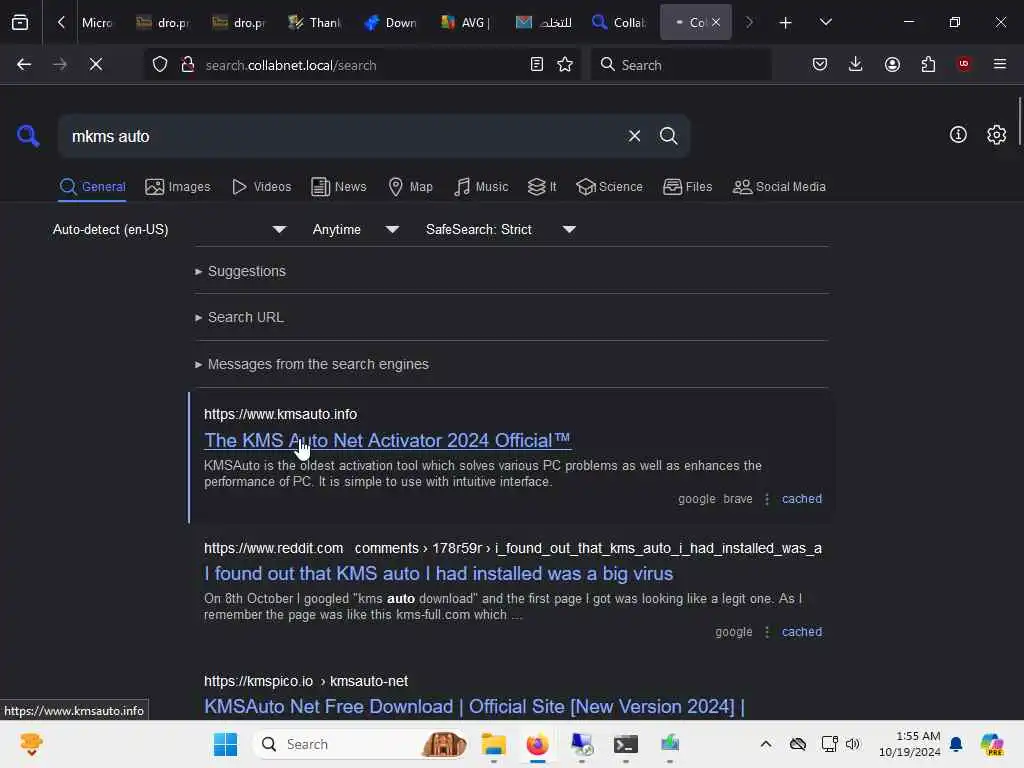Screen dimensions: 1024x768
Task: Click the https://www.kmsauto.info URL text
Action: (280, 414)
